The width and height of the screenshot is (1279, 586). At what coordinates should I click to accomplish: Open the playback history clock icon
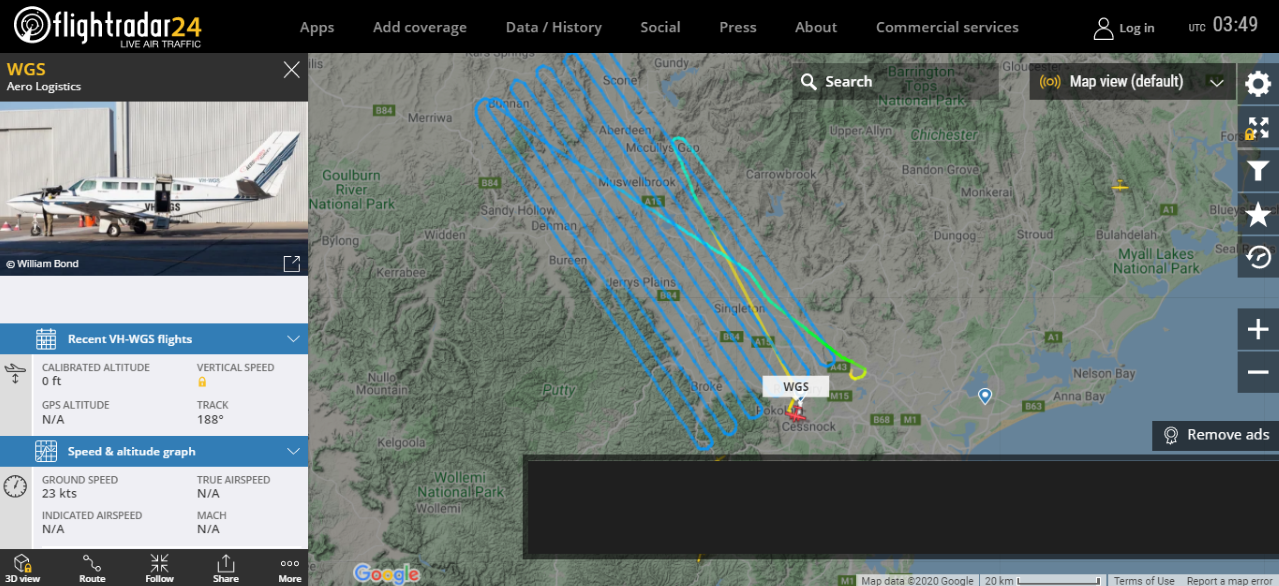point(1258,259)
